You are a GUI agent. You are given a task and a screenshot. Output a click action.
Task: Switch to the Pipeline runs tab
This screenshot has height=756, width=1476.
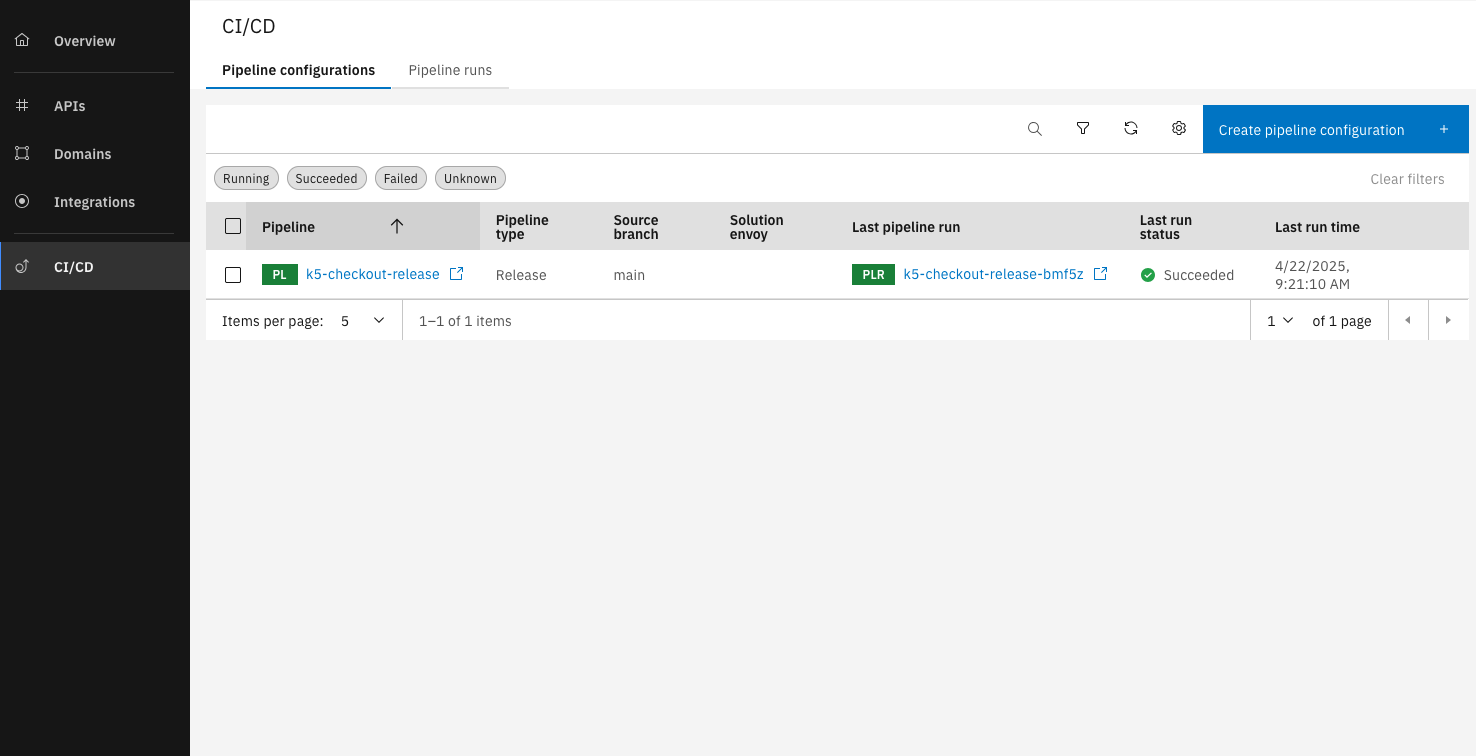[450, 70]
